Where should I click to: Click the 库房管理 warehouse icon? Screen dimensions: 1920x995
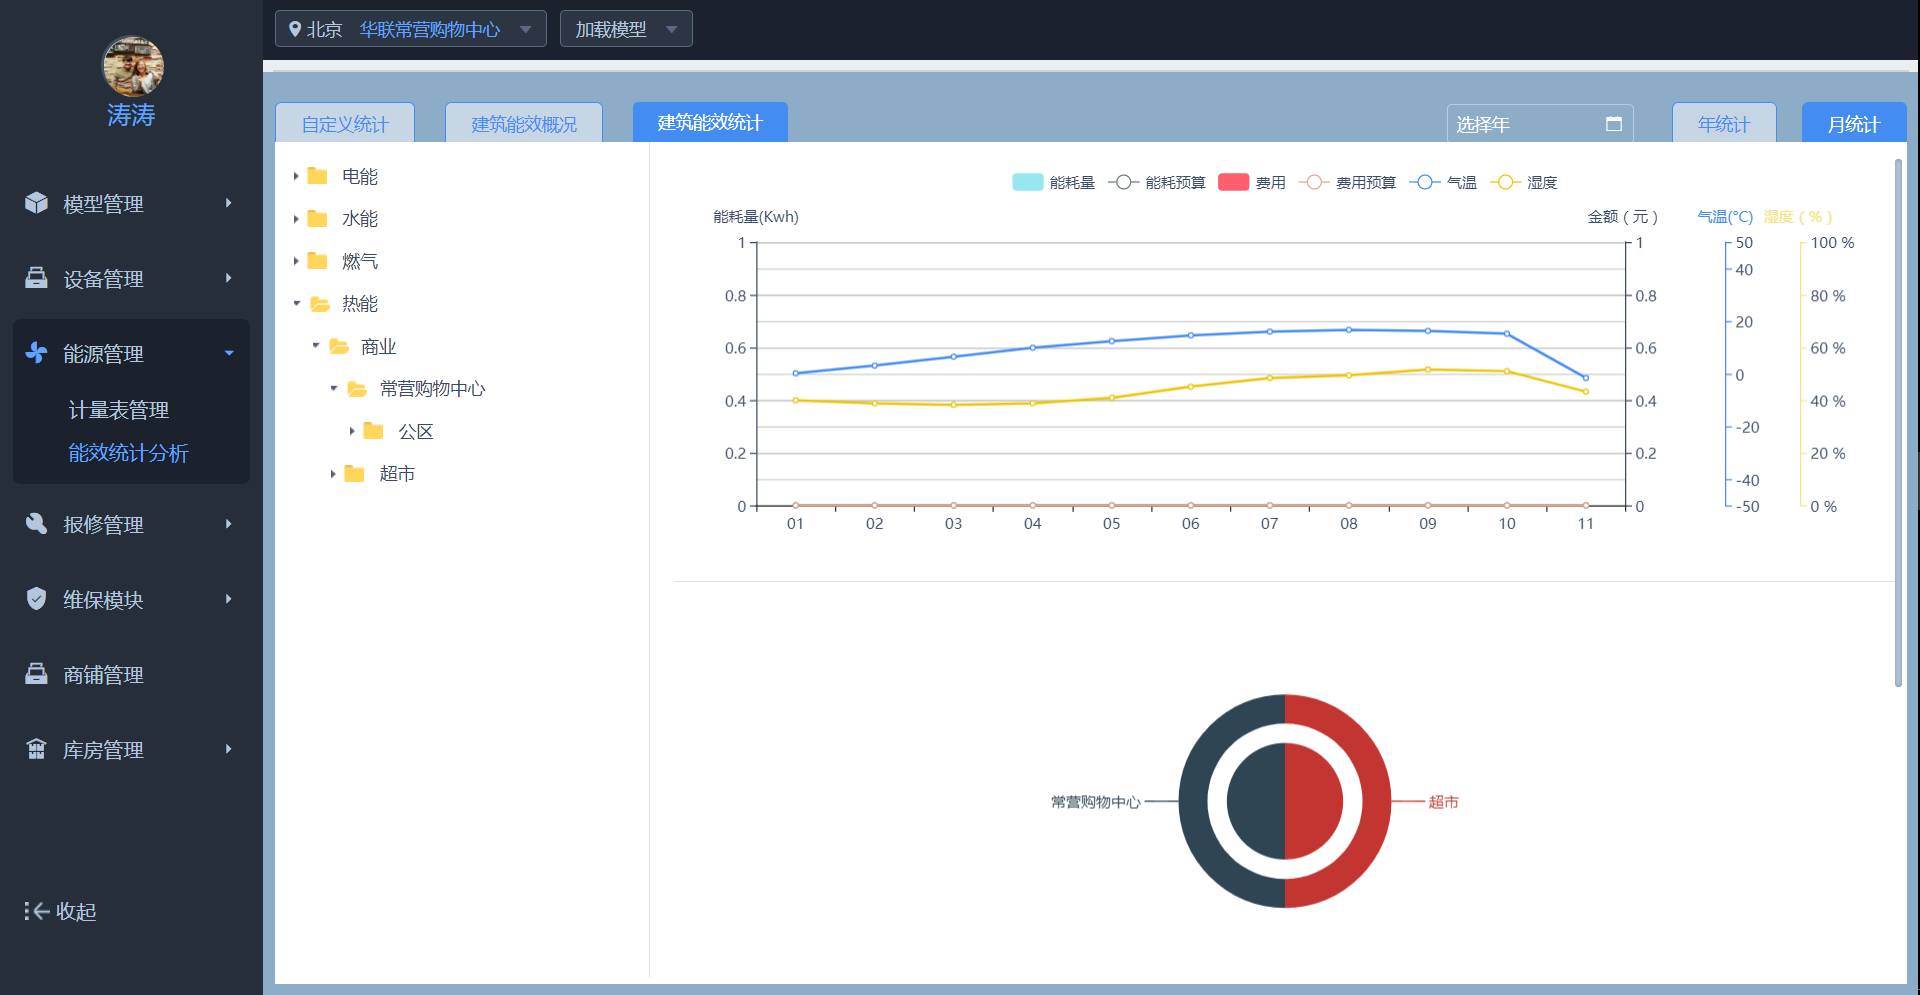click(36, 749)
